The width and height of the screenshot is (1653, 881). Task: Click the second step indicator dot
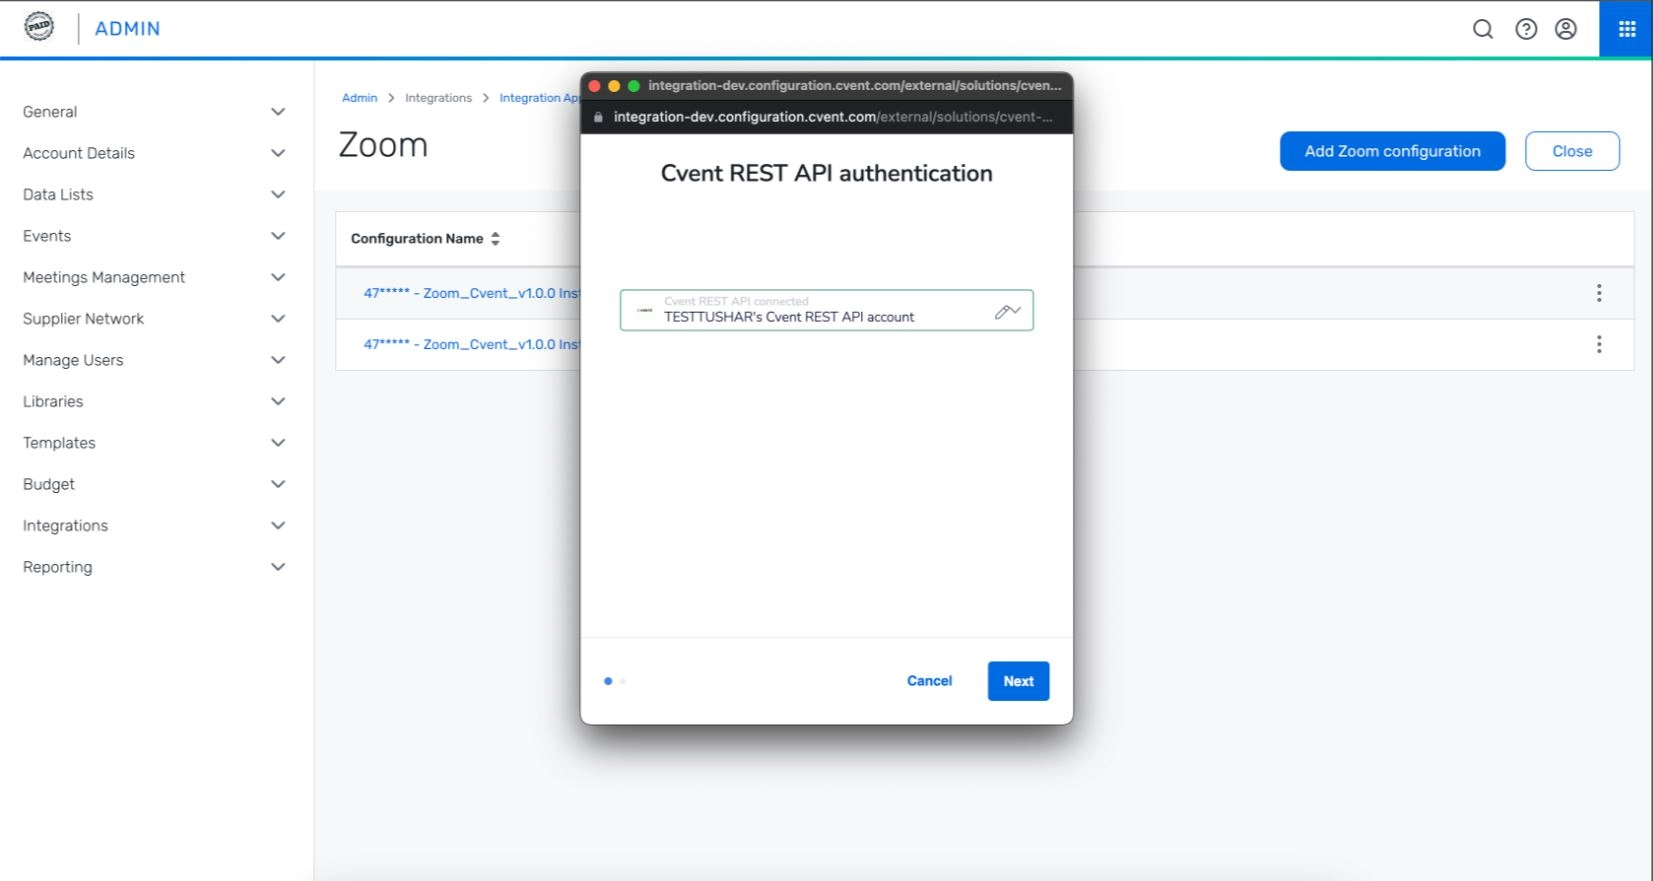pyautogui.click(x=623, y=681)
